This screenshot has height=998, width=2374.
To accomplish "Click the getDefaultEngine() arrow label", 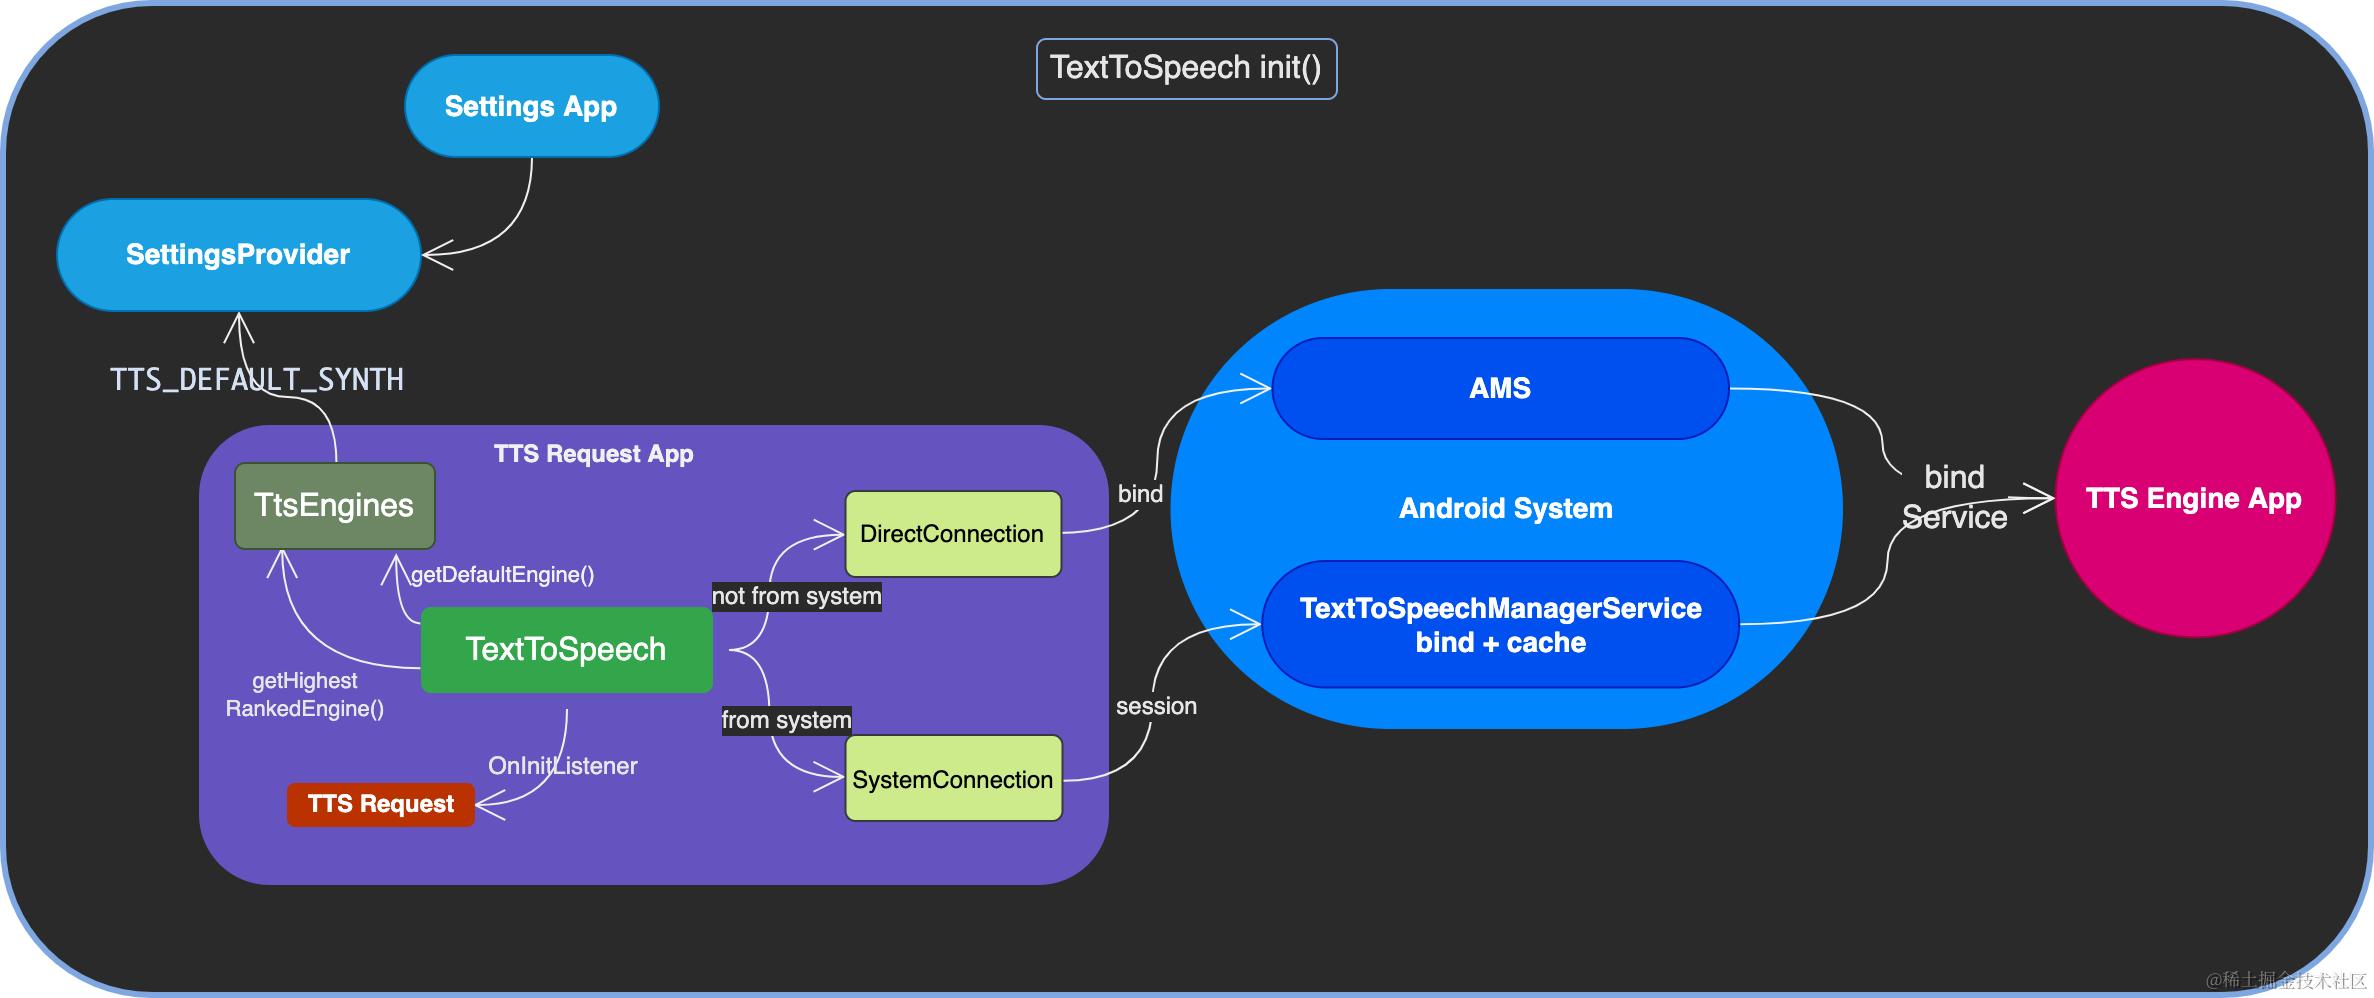I will click(x=503, y=576).
